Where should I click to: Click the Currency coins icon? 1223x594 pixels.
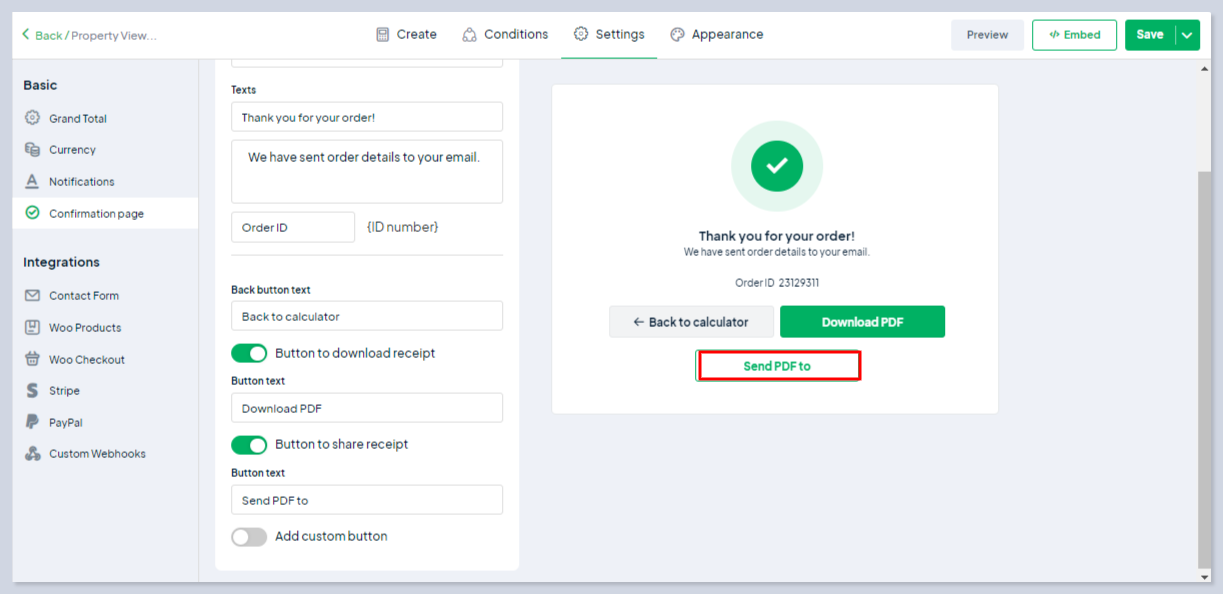(x=32, y=150)
